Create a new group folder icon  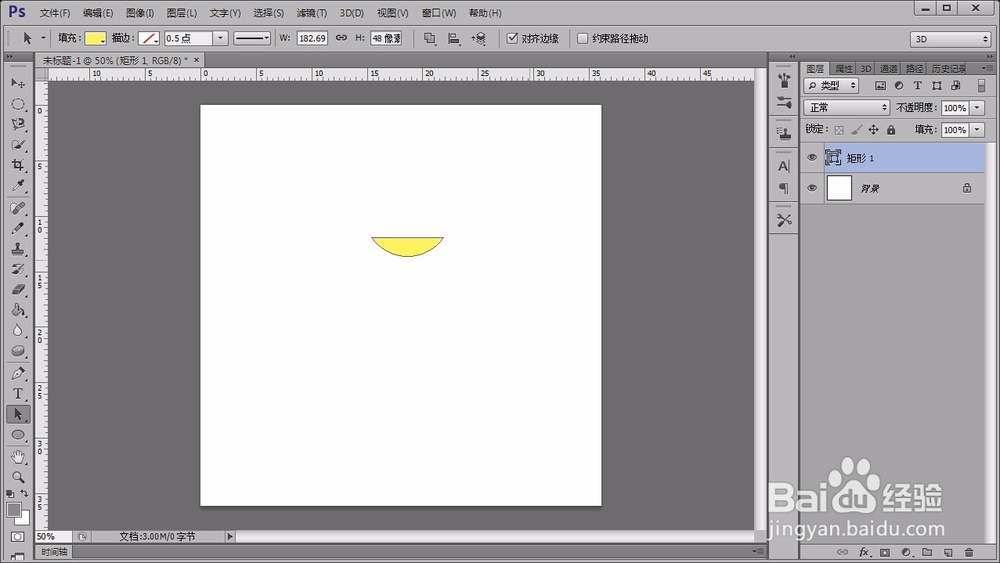tap(927, 552)
